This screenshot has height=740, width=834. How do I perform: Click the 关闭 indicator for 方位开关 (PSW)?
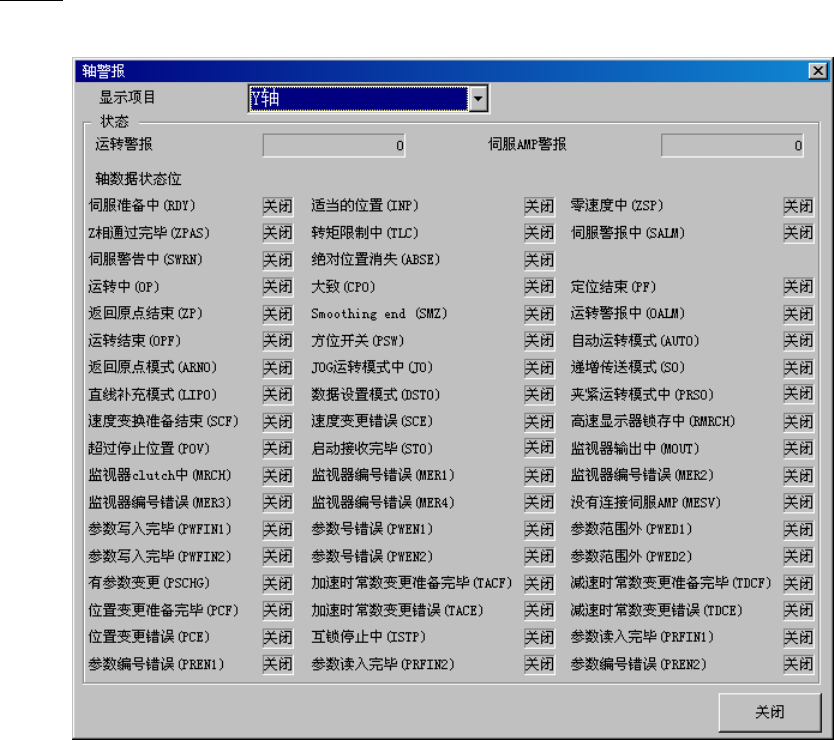point(539,341)
